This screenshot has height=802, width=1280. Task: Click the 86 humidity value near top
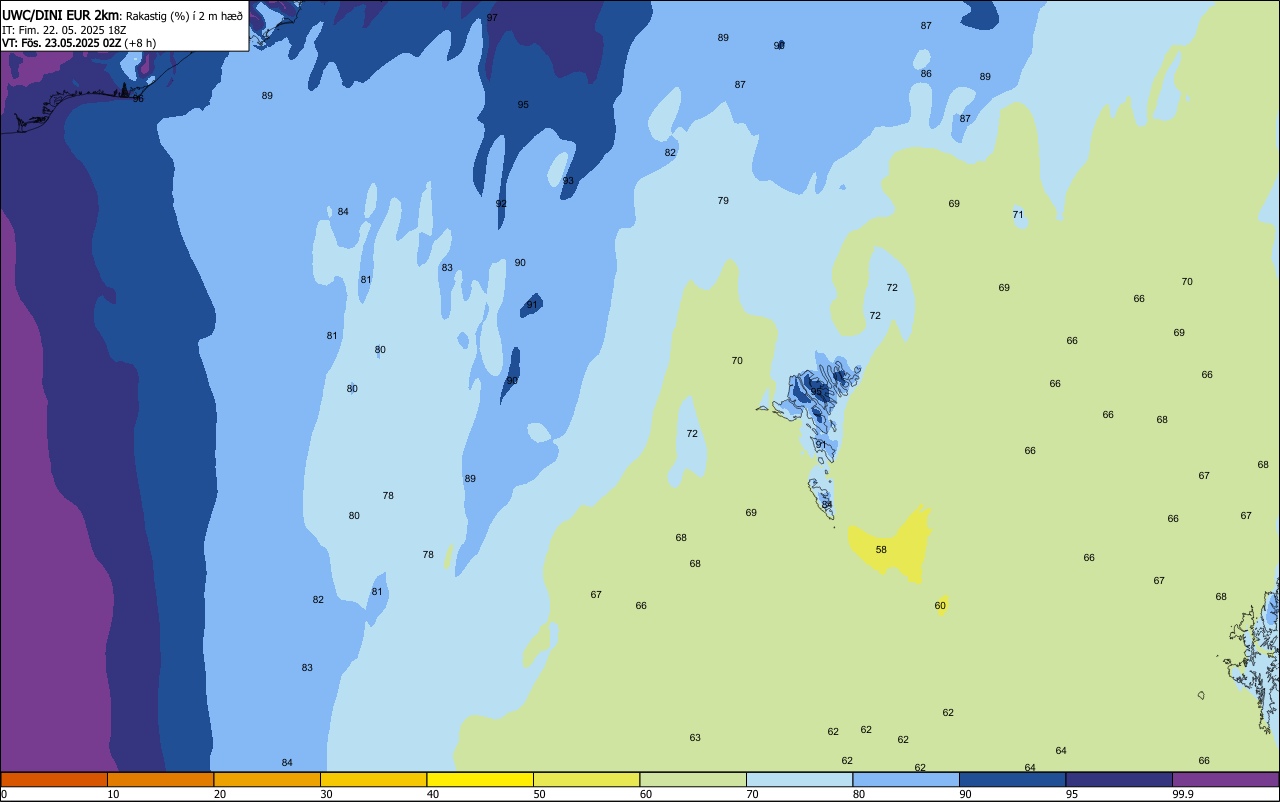(x=926, y=74)
